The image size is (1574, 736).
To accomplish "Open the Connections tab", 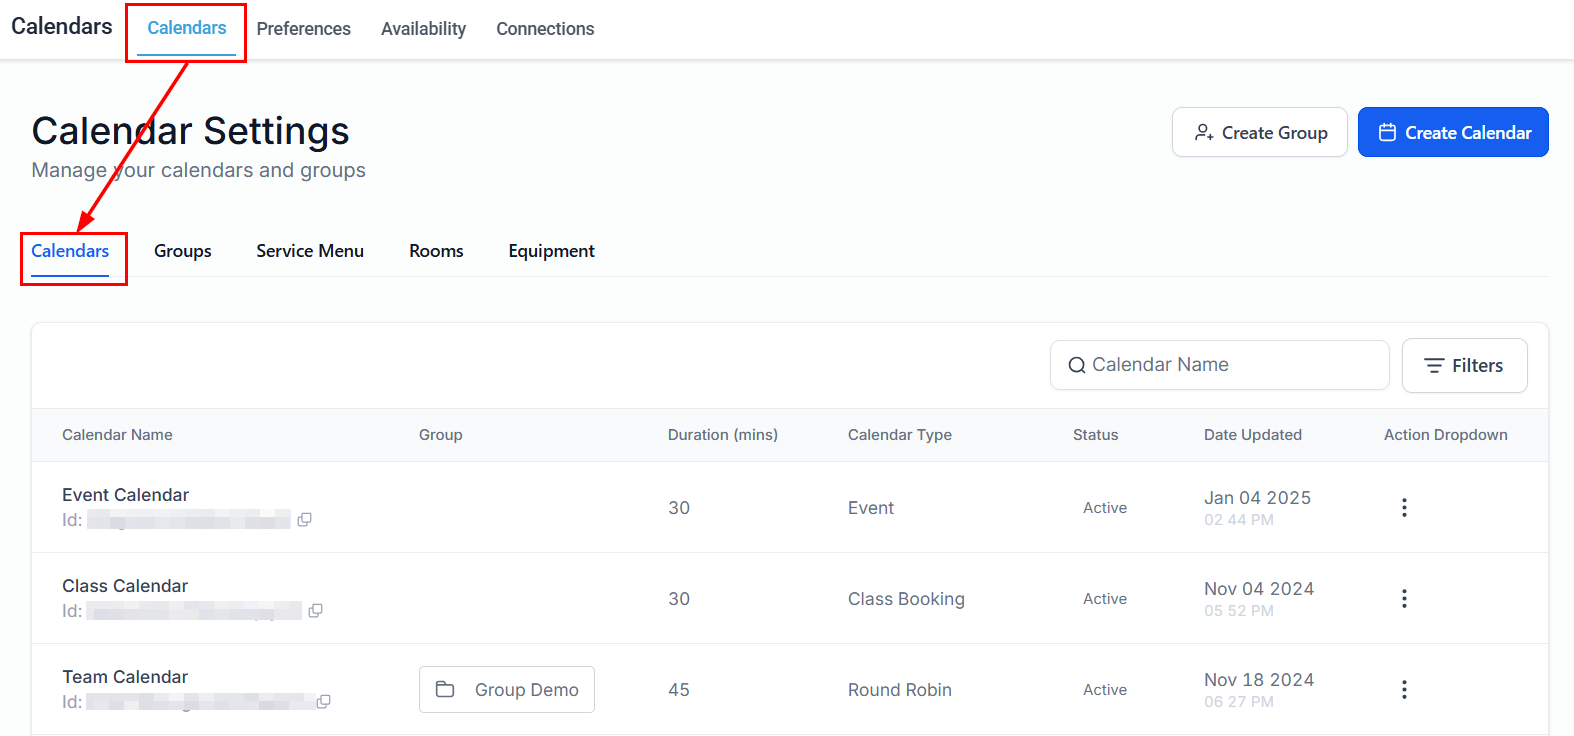I will point(545,29).
